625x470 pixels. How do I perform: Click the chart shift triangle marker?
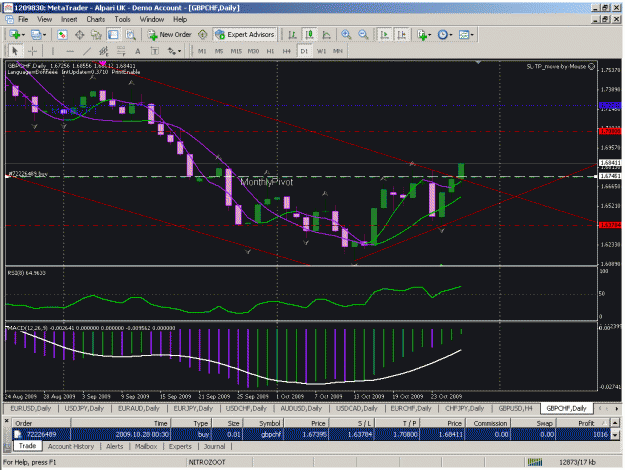click(478, 63)
